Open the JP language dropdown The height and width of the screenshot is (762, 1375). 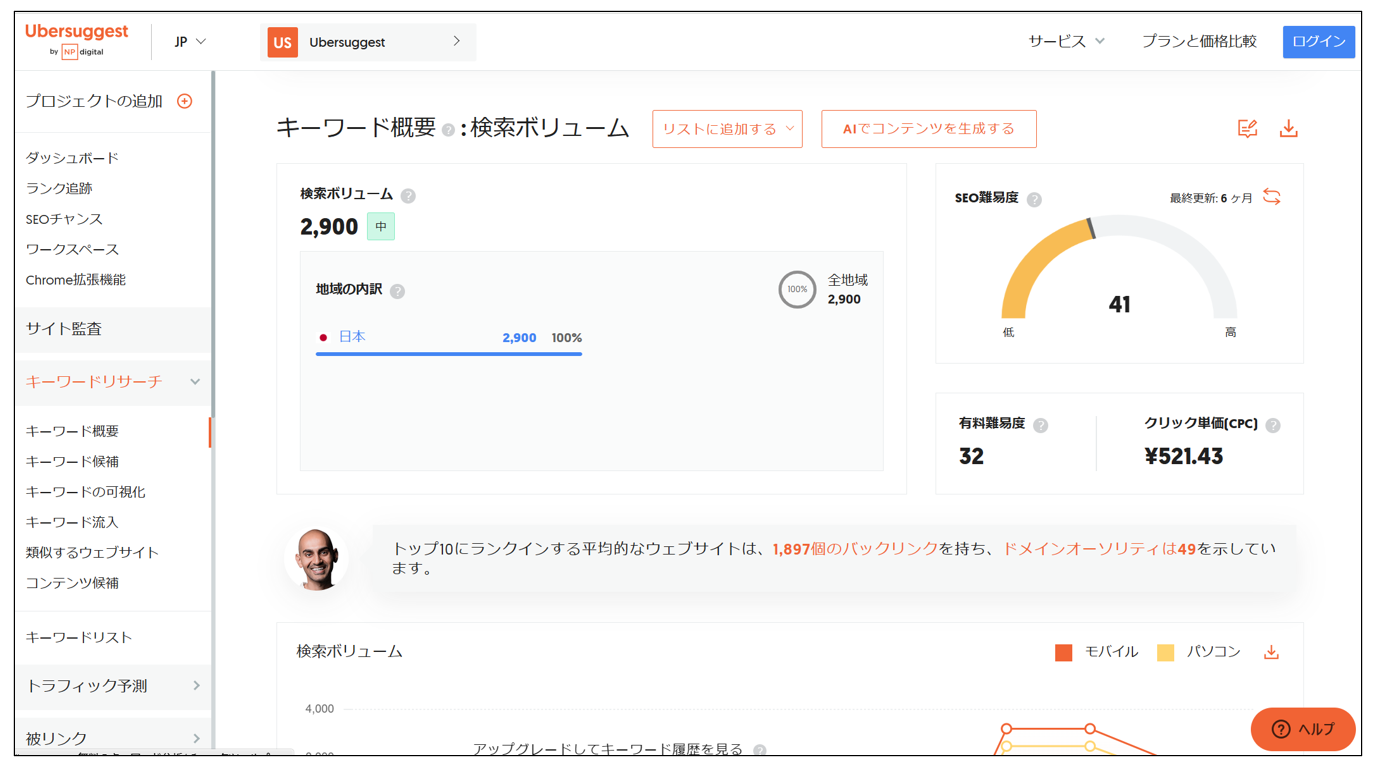[x=190, y=42]
